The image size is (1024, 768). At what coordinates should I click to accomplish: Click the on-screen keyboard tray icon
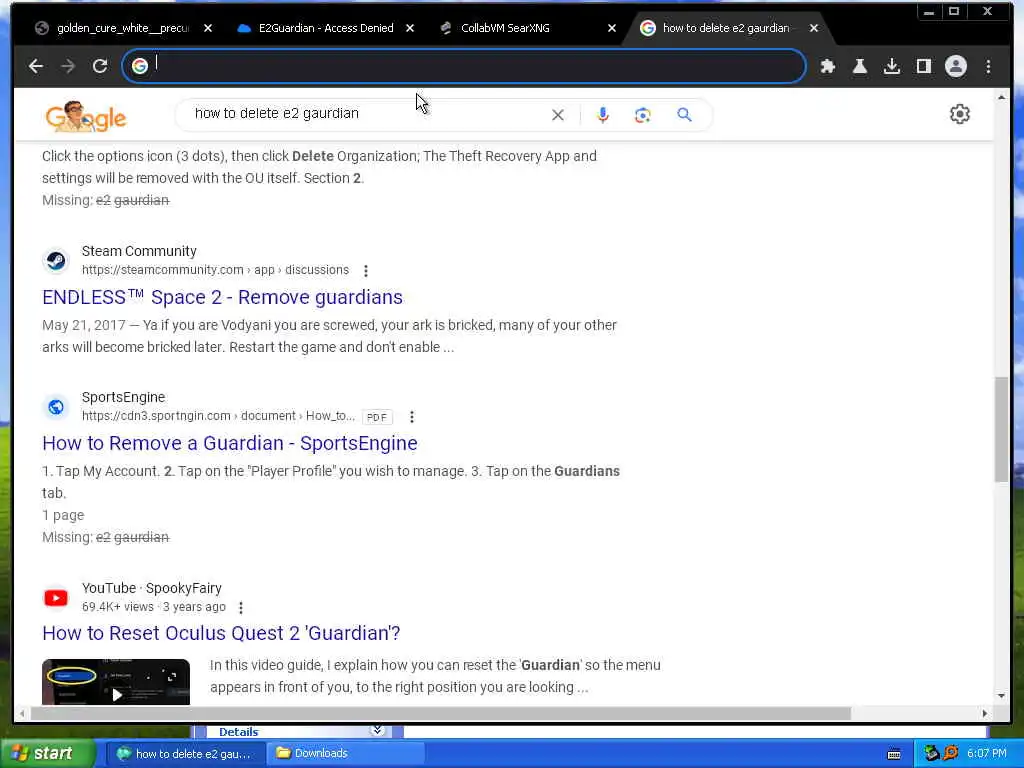pyautogui.click(x=894, y=754)
